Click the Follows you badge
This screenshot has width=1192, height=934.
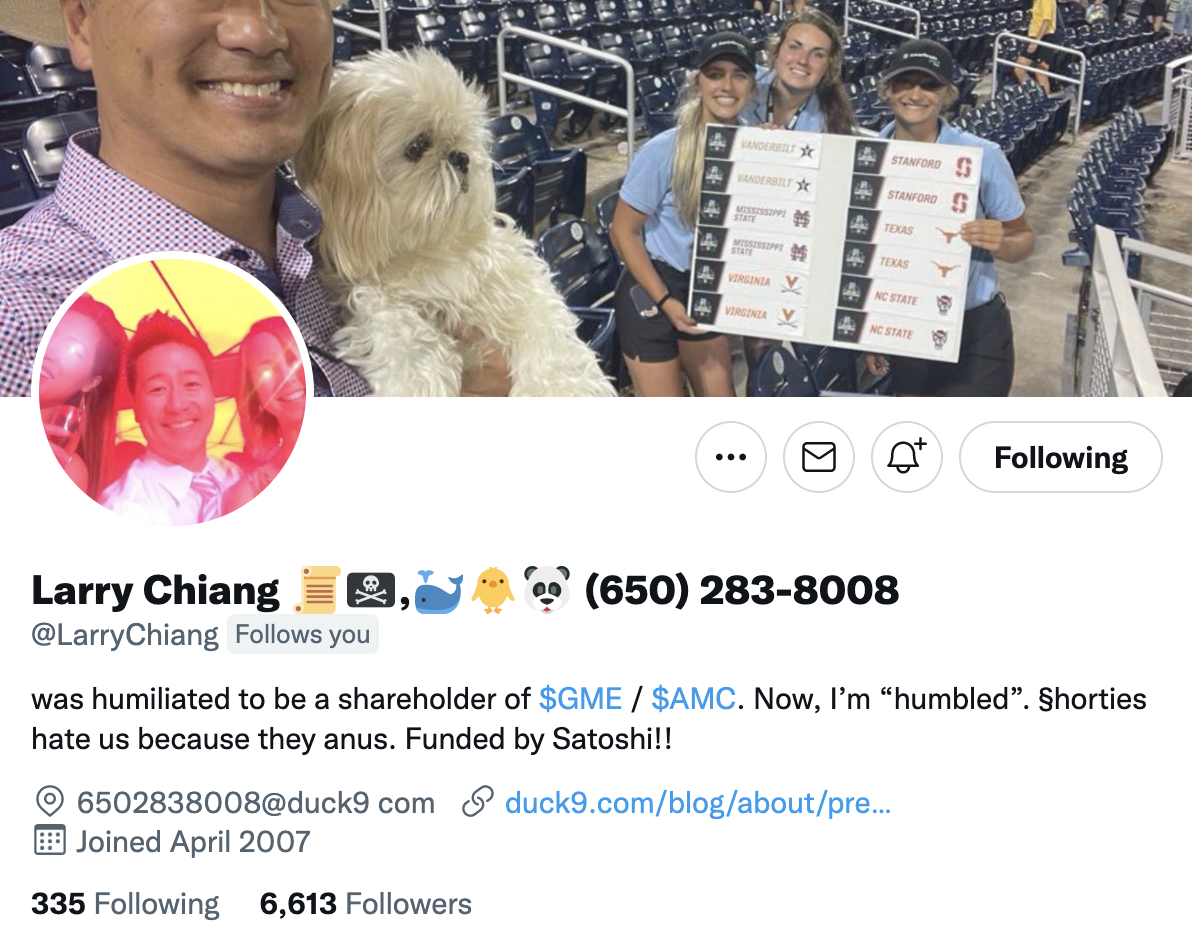[x=303, y=635]
